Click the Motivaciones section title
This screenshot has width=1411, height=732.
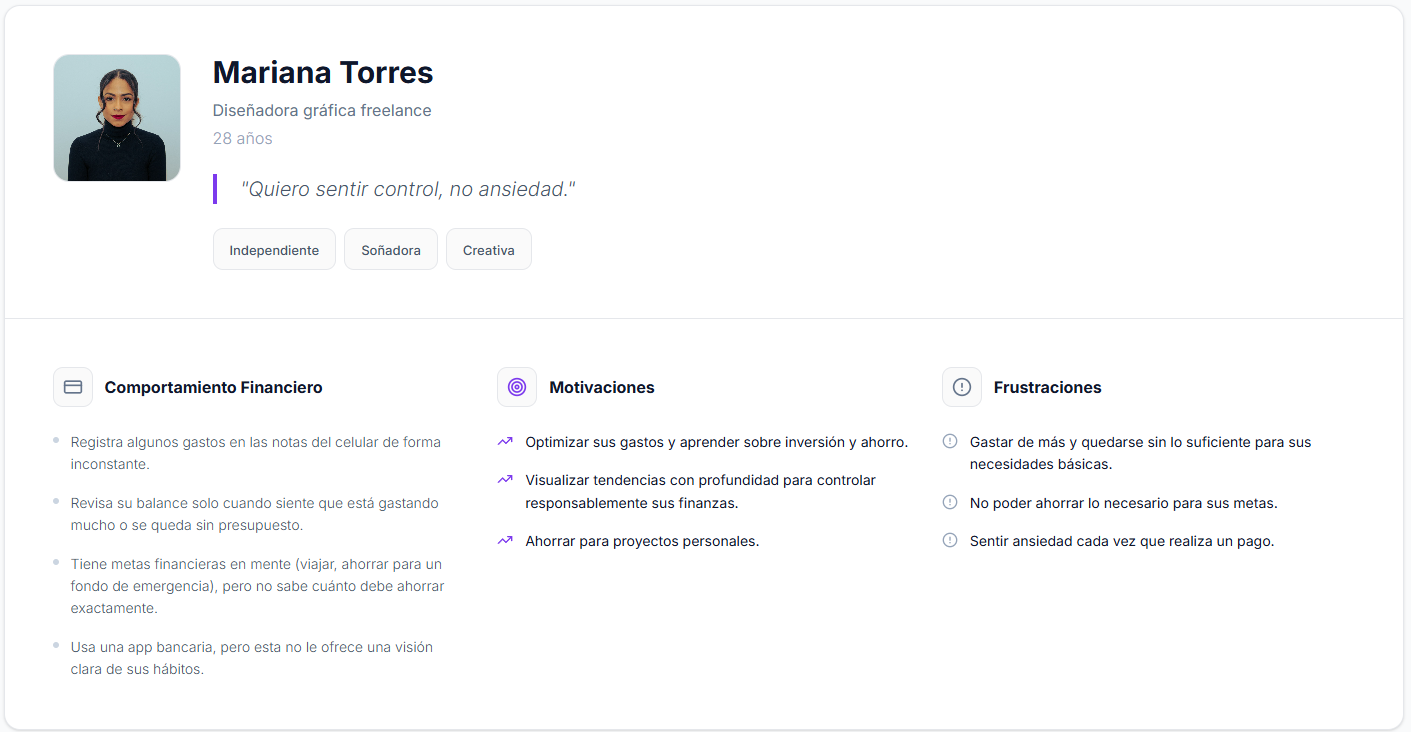(602, 387)
